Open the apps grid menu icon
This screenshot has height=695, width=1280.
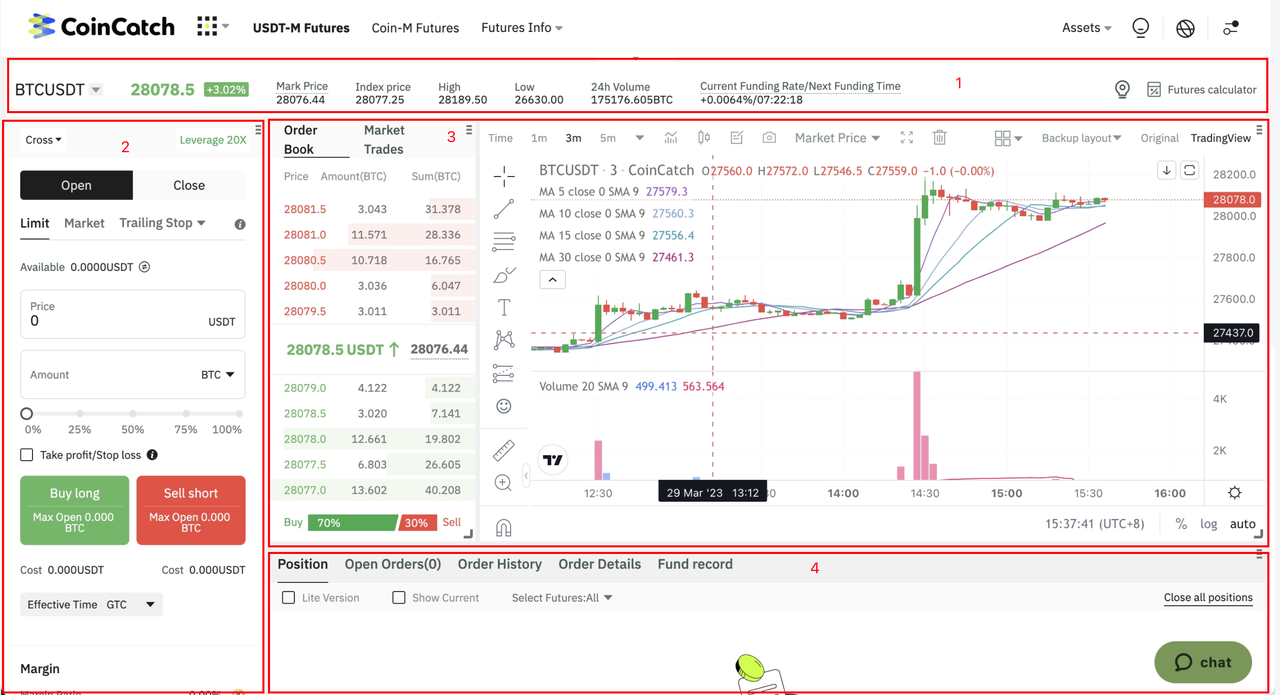pos(207,26)
